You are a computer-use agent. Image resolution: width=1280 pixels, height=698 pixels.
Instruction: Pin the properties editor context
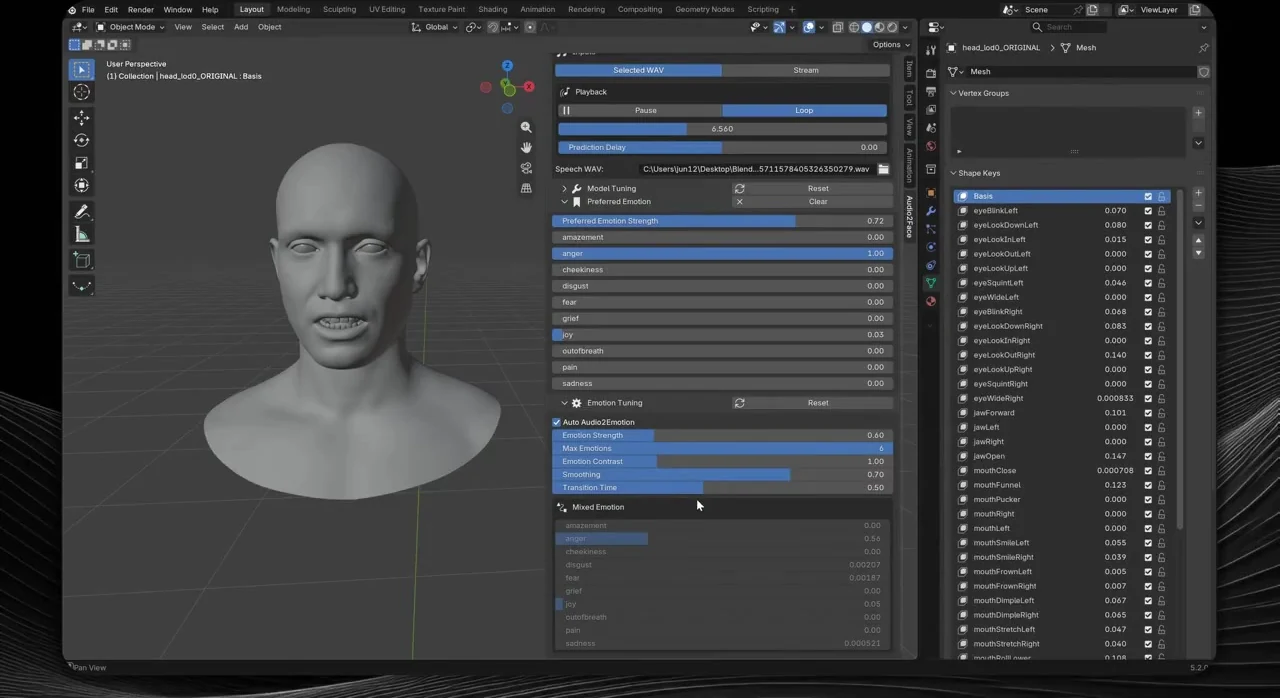[x=1203, y=48]
